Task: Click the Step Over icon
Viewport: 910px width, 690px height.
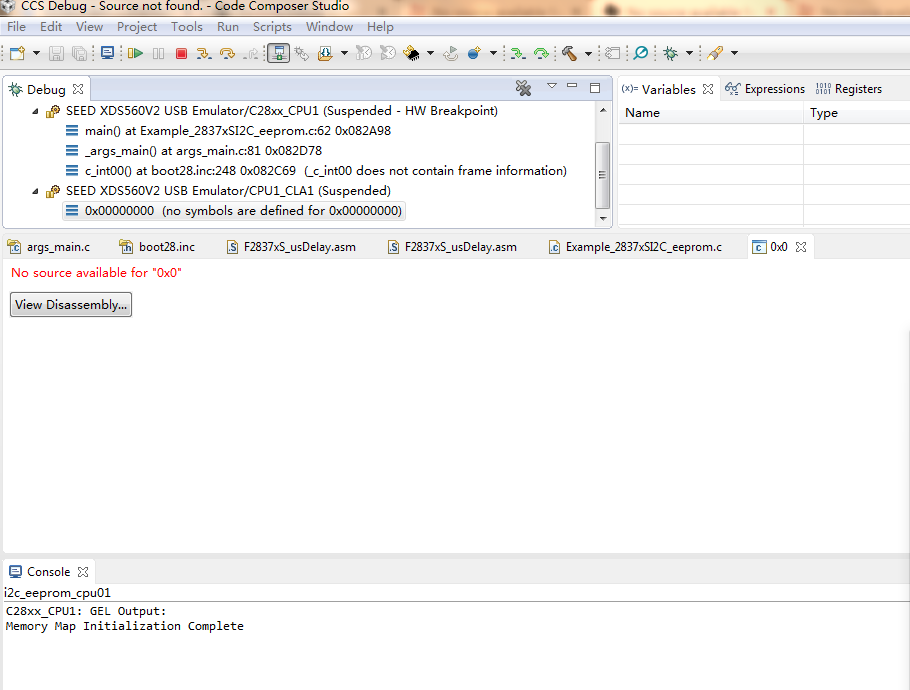Action: point(228,53)
